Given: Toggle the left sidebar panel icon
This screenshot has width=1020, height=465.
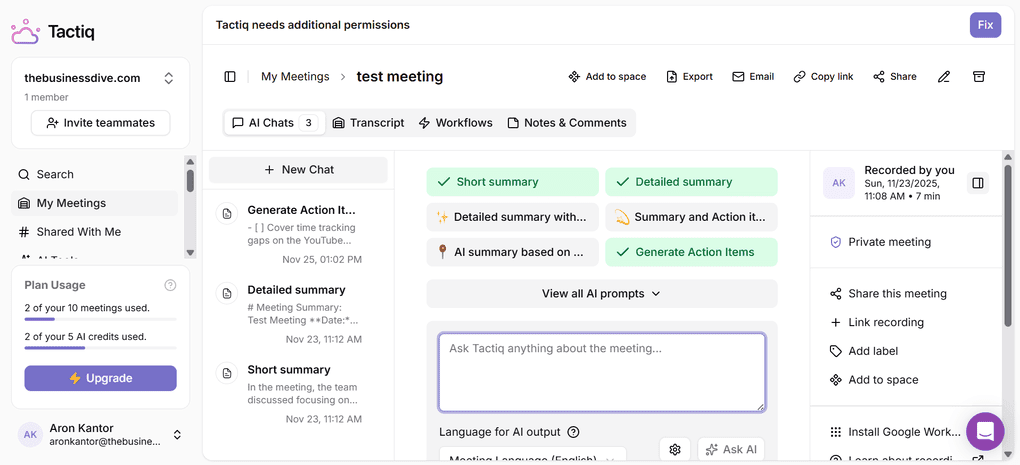Looking at the screenshot, I should tap(230, 77).
